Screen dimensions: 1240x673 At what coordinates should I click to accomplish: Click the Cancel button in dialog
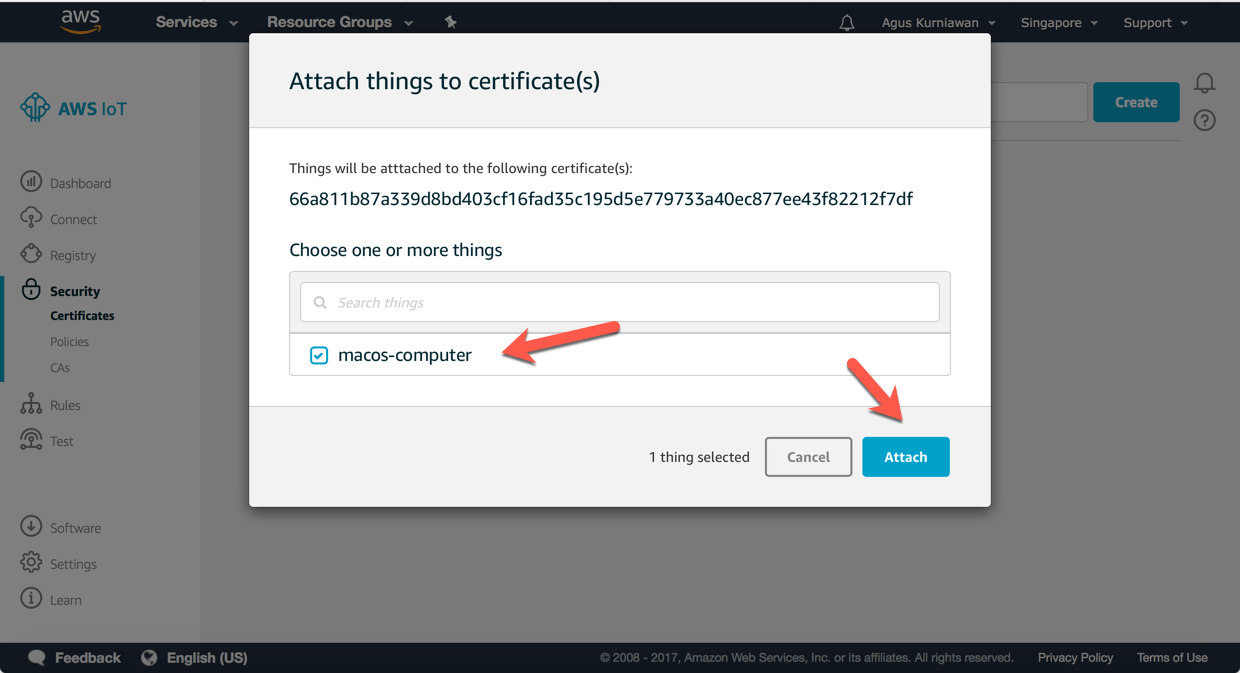[808, 457]
